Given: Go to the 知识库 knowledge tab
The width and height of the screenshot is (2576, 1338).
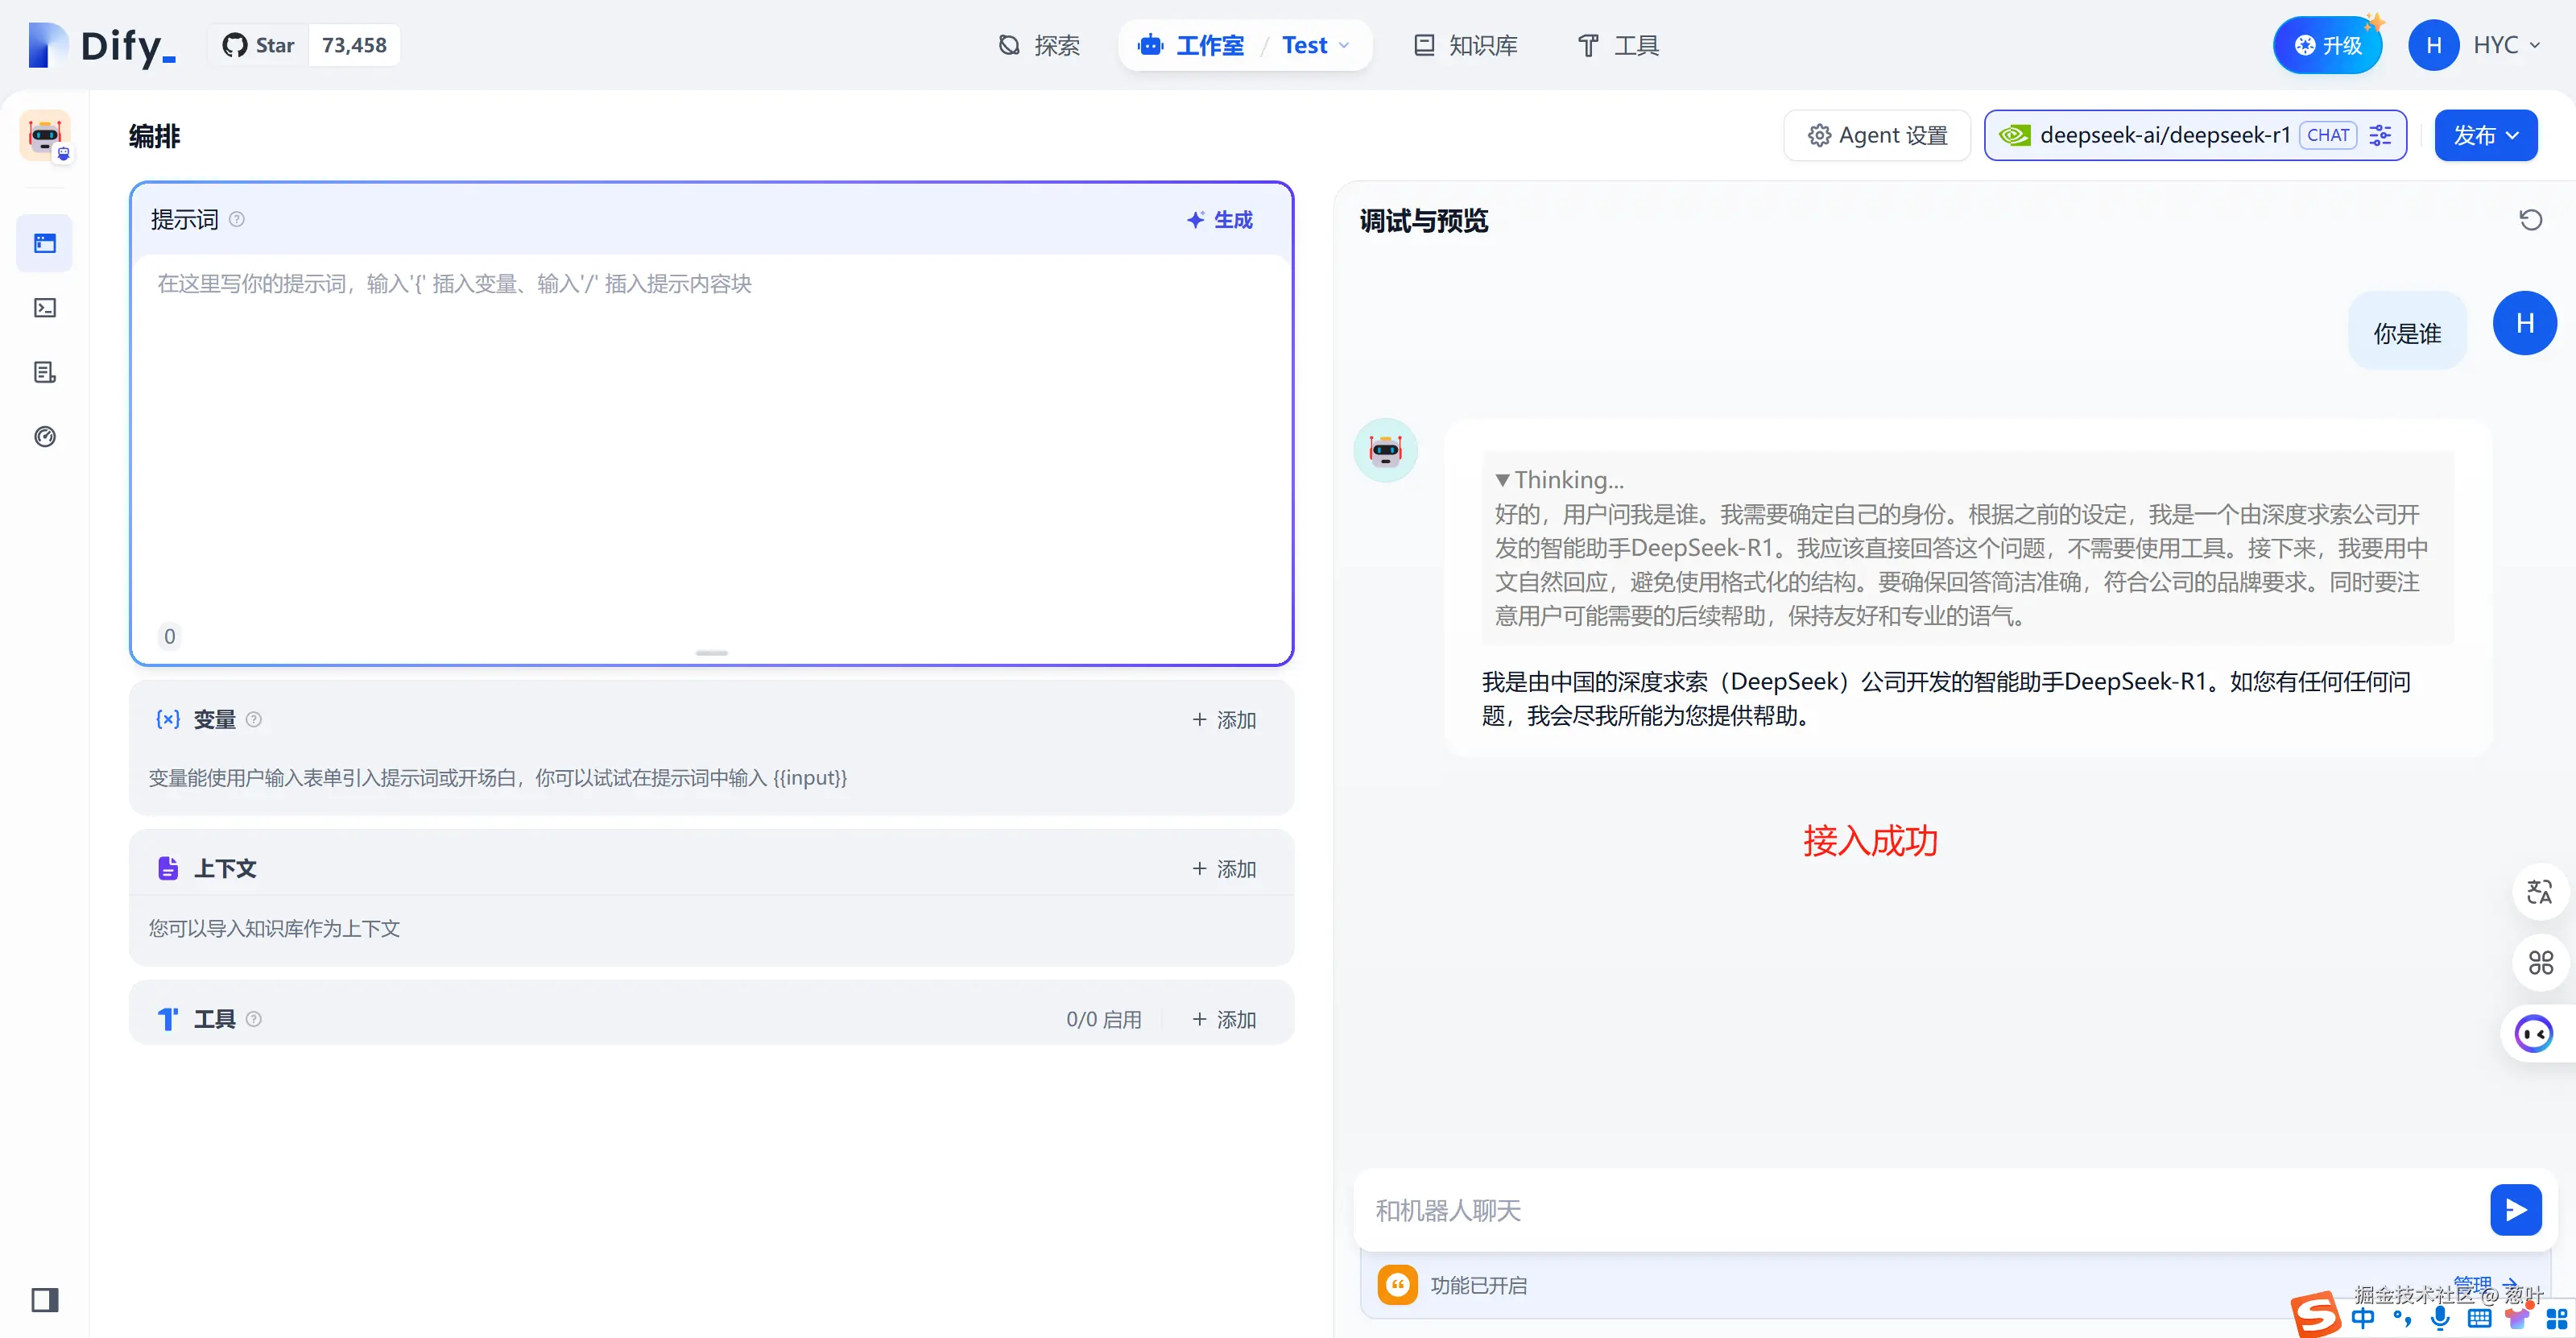Looking at the screenshot, I should (1465, 45).
